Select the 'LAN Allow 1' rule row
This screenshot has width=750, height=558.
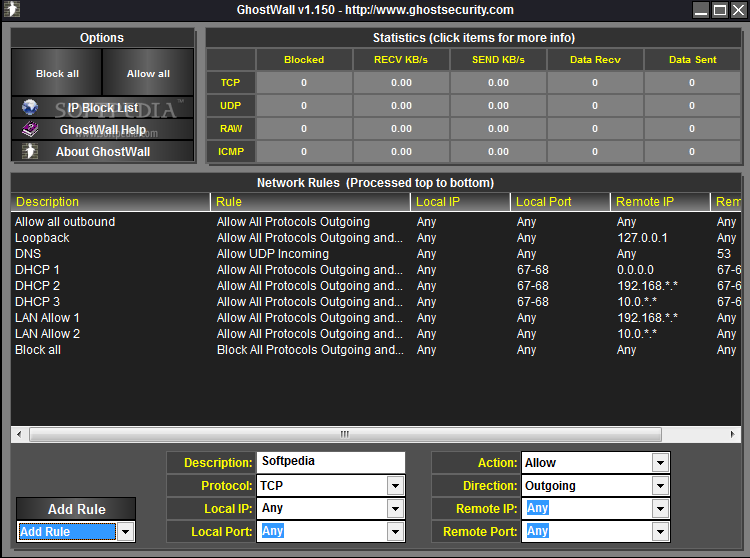pos(376,318)
